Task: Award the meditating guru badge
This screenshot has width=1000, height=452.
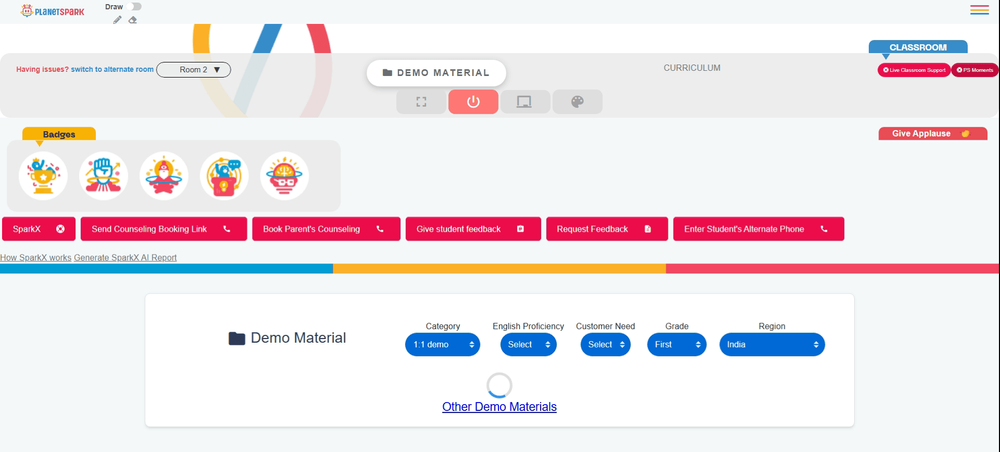Action: point(164,176)
